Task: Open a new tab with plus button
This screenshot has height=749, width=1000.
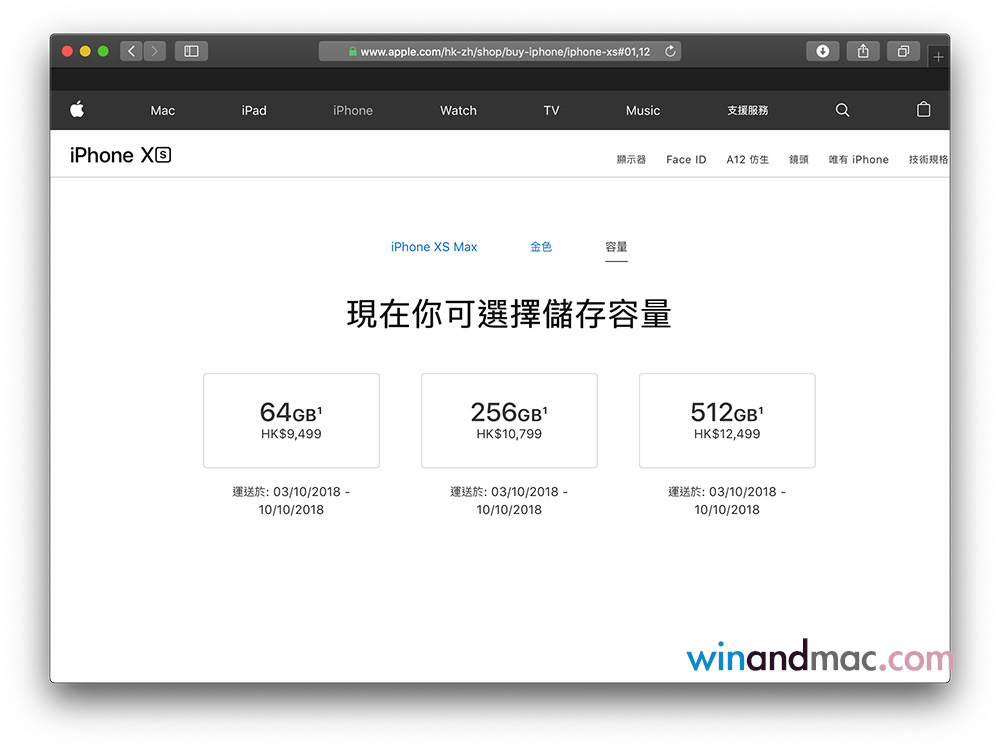Action: [938, 57]
